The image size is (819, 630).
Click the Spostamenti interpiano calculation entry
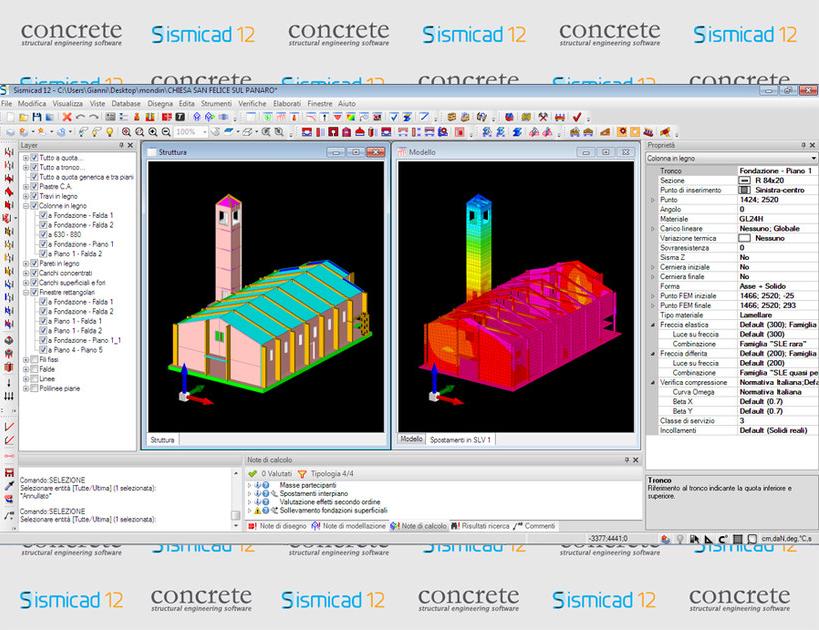315,493
